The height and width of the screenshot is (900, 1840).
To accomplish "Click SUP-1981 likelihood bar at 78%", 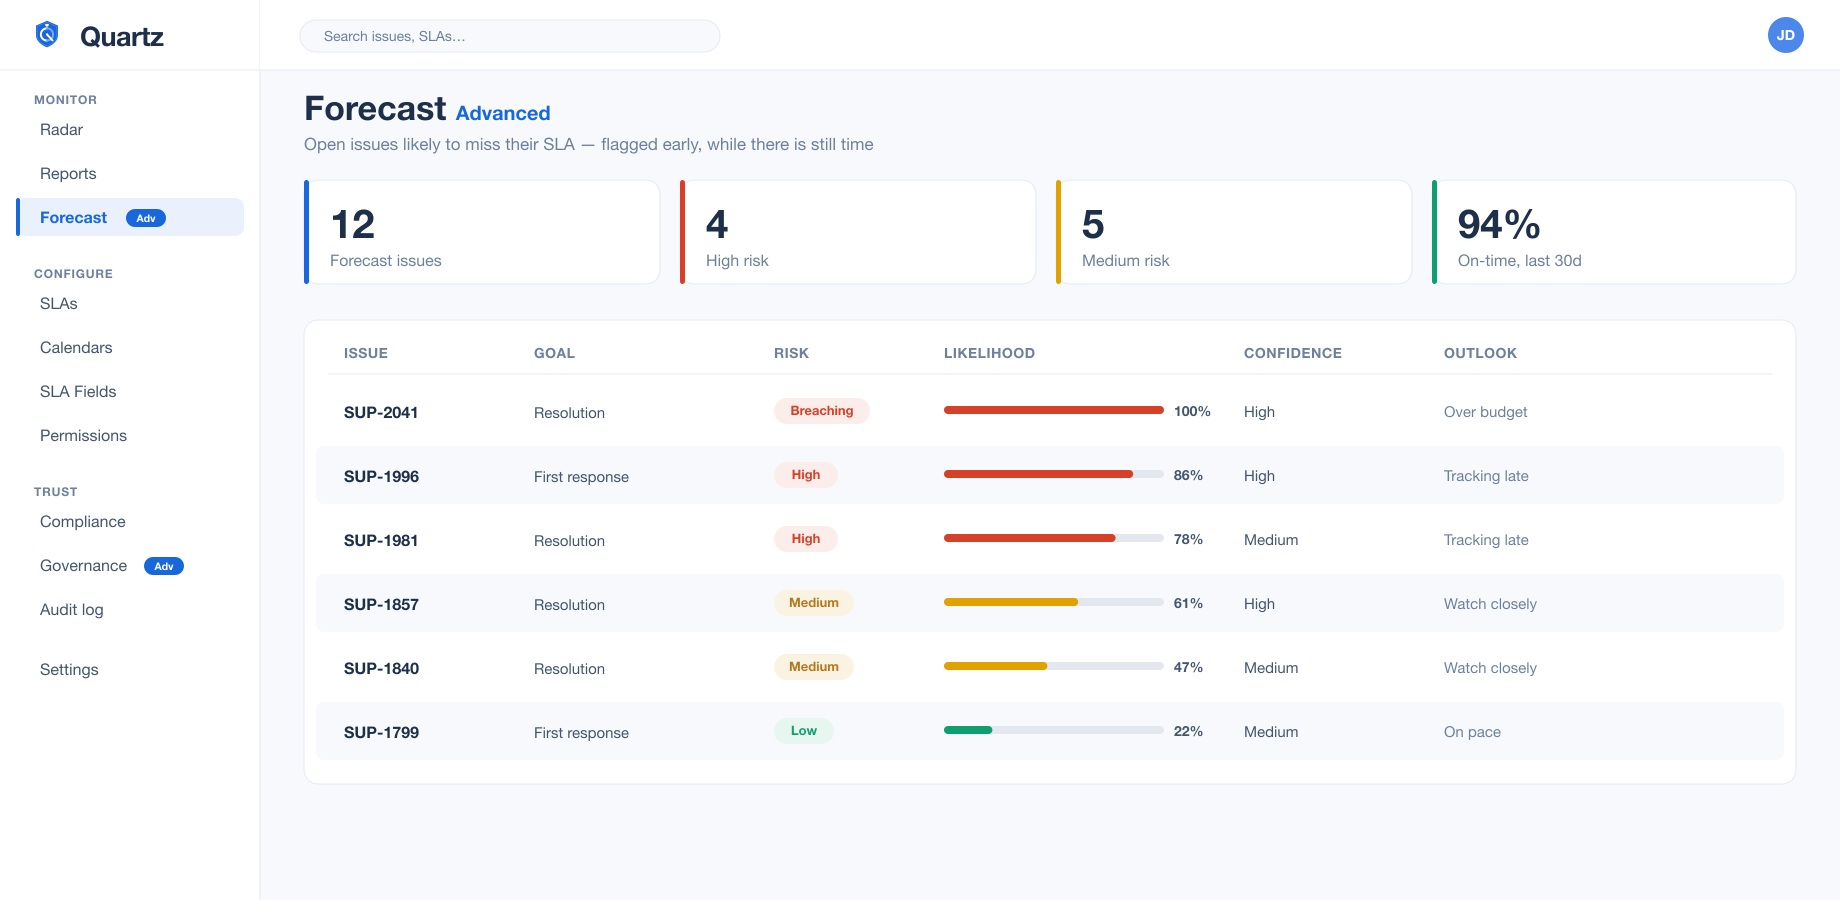I will click(x=1054, y=538).
